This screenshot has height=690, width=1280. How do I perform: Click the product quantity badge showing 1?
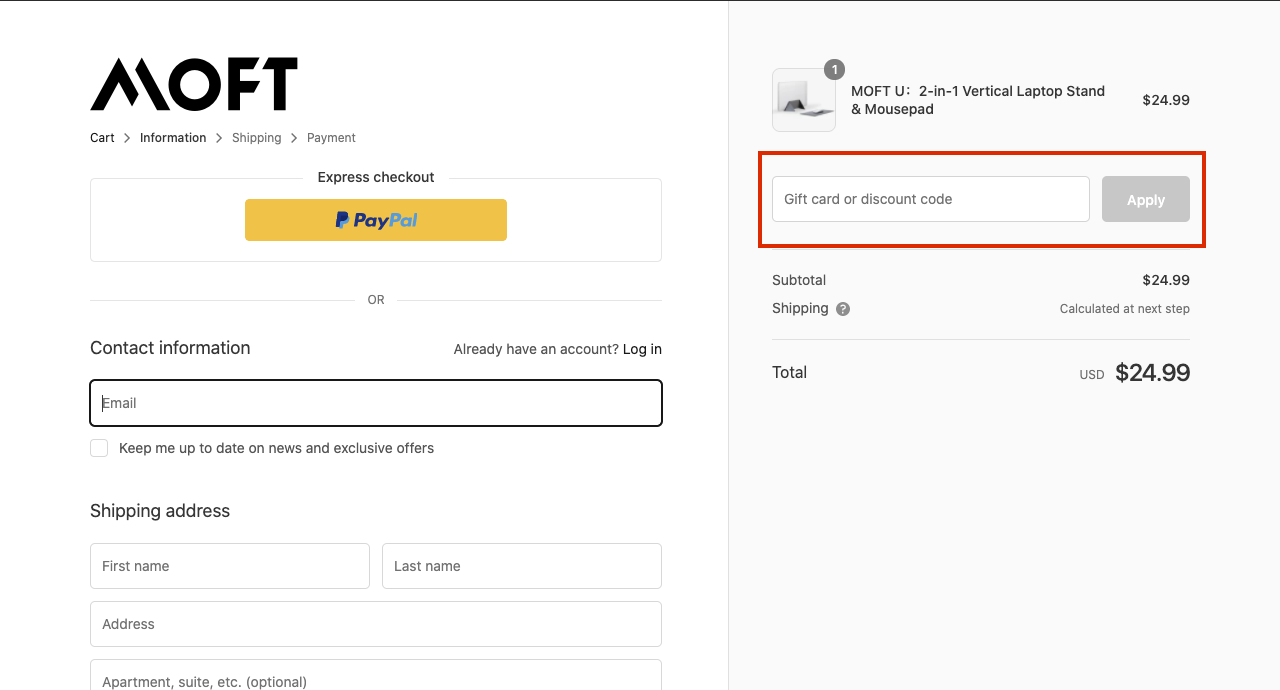[x=834, y=69]
